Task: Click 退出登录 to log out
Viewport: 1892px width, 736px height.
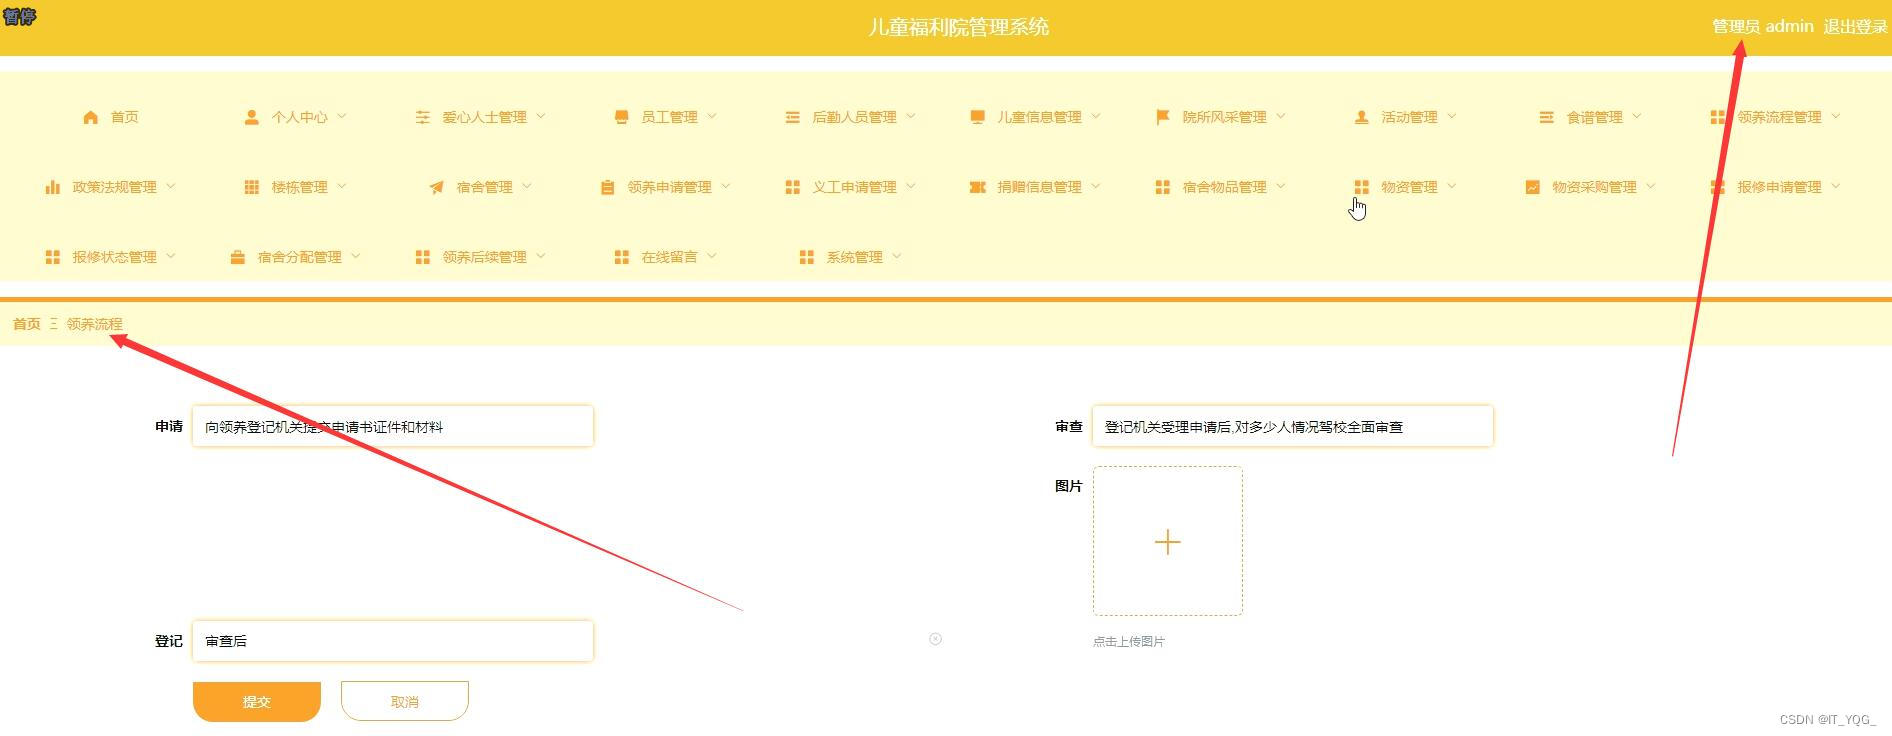Action: (1855, 27)
